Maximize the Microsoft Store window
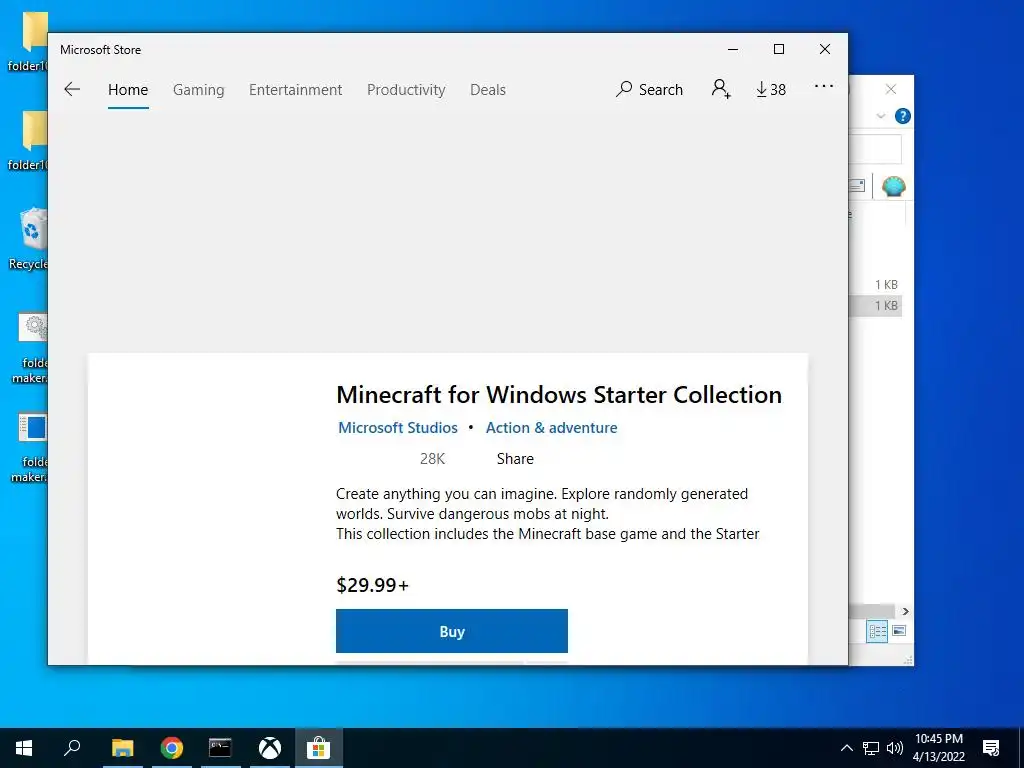The height and width of the screenshot is (768, 1024). pos(778,49)
